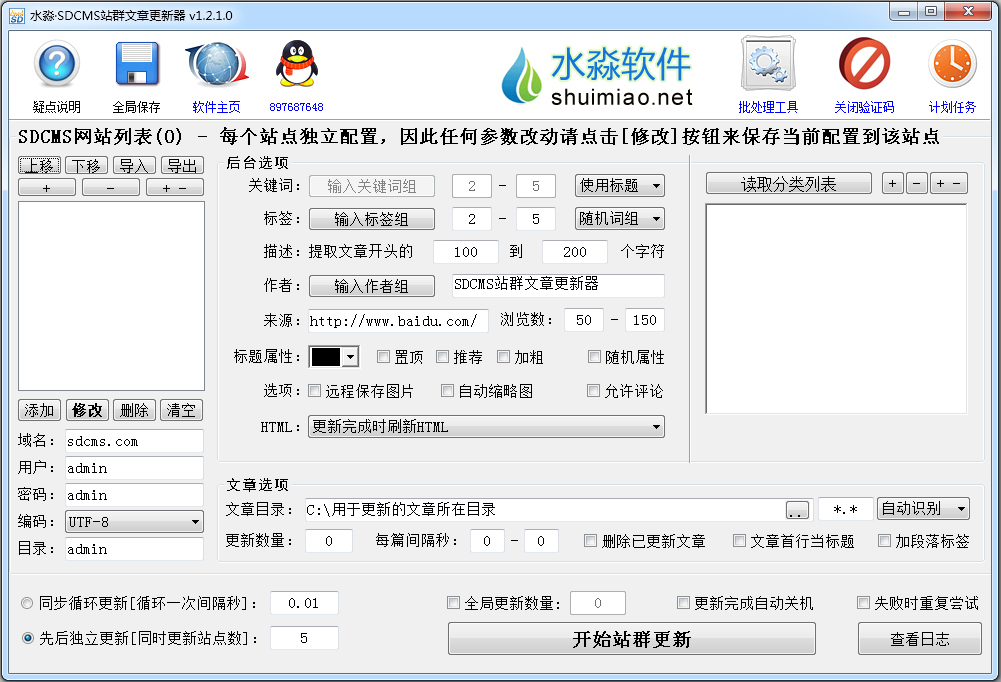Open the UTF-8 encoding dropdown
This screenshot has width=1001, height=682.
pos(134,521)
